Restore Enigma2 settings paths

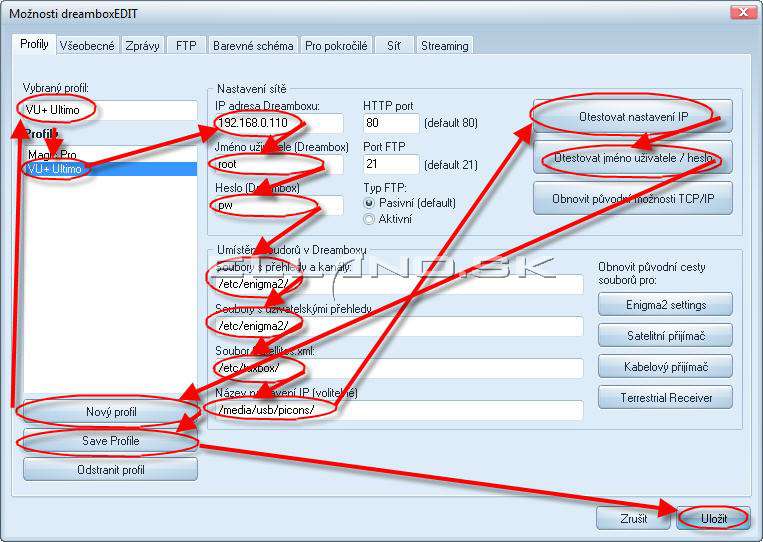[665, 305]
